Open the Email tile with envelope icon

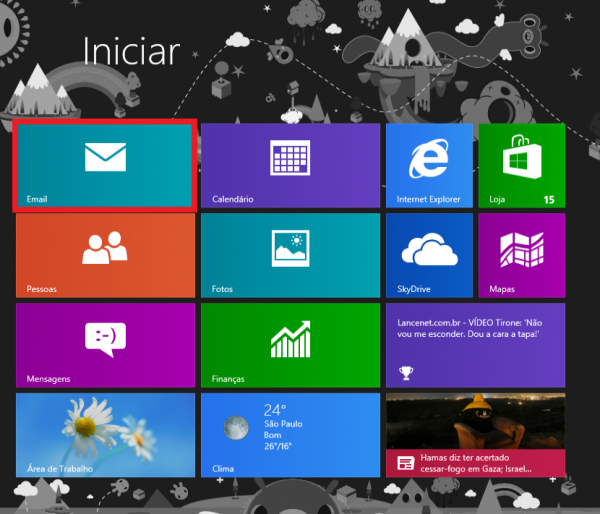105,165
